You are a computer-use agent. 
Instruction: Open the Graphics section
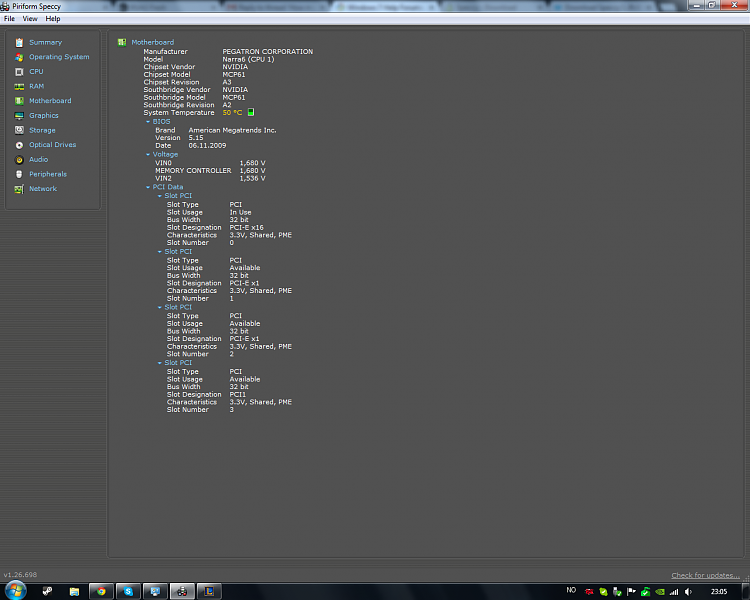coord(44,116)
